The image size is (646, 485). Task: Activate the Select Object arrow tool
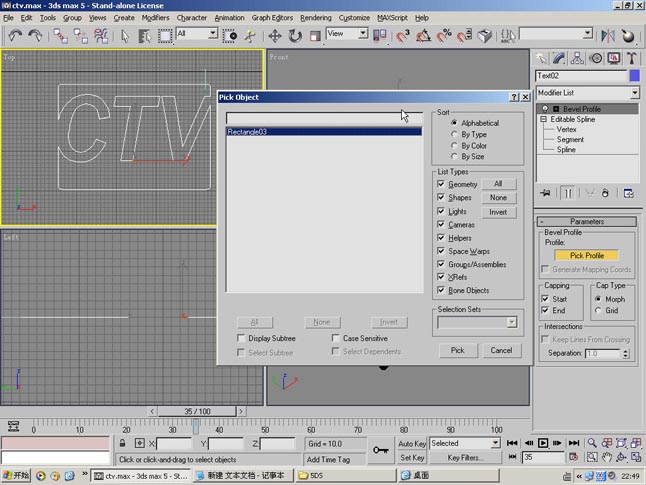pos(125,36)
